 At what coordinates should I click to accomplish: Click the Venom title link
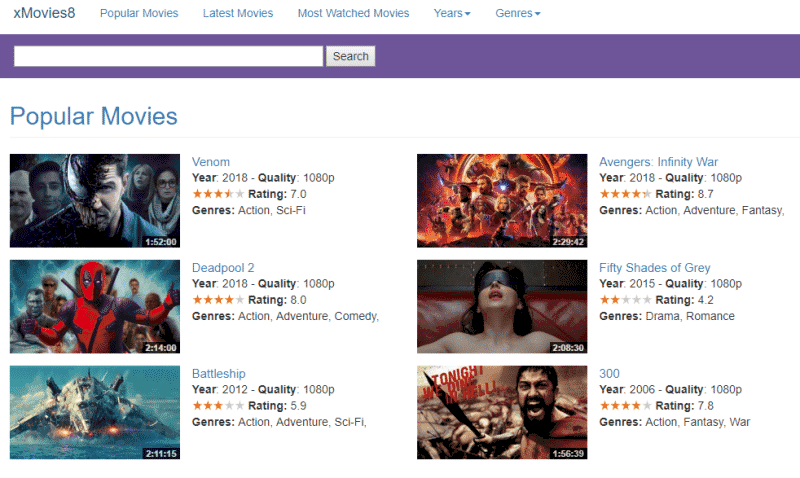(x=211, y=162)
